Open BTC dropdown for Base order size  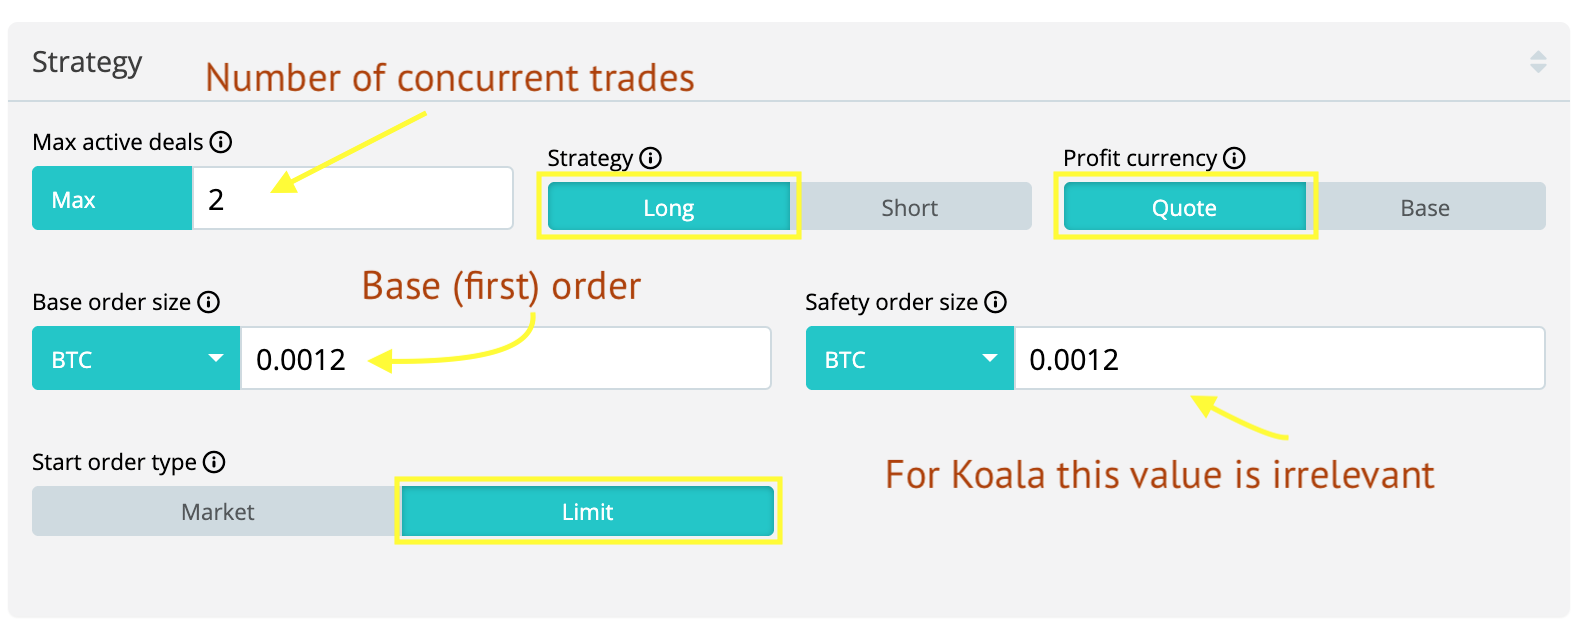pos(136,359)
